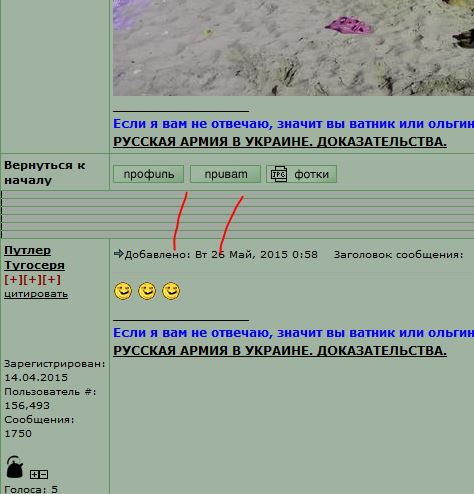
Task: Click the цитировать link
Action: [36, 294]
